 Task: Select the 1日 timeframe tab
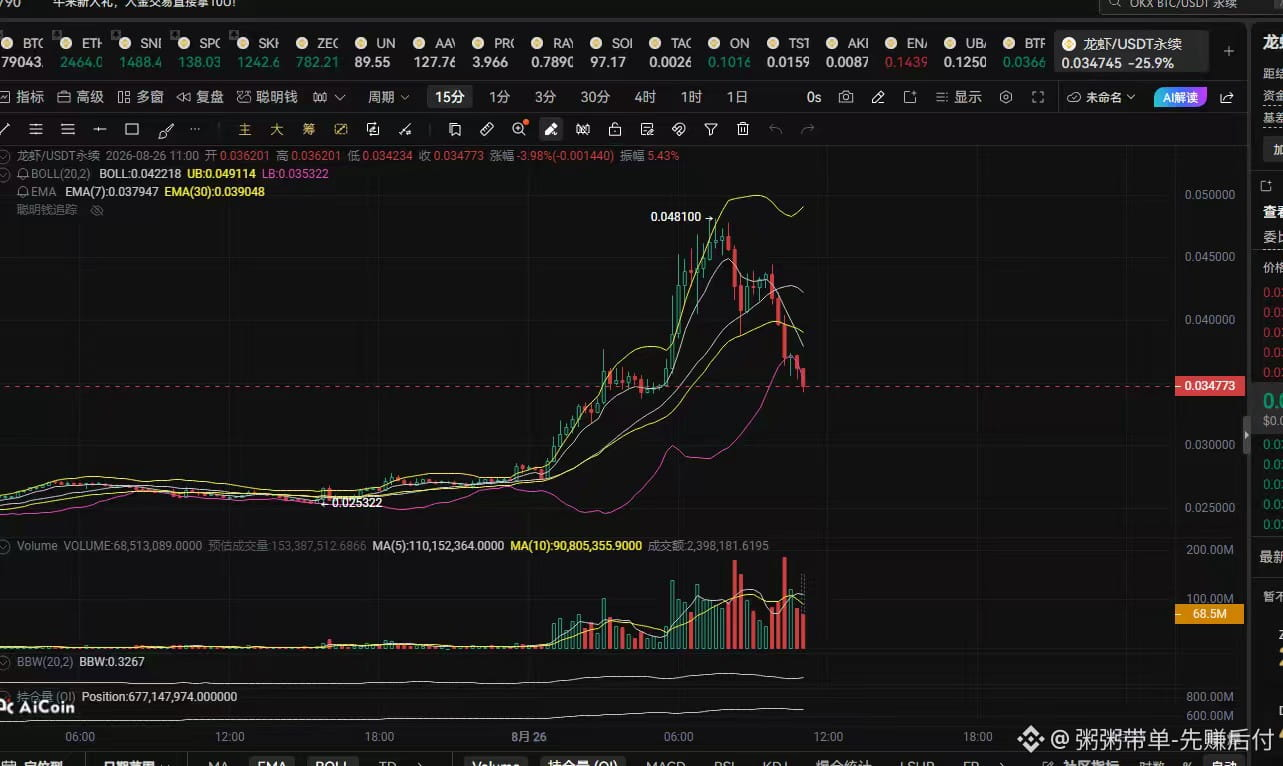pyautogui.click(x=737, y=97)
